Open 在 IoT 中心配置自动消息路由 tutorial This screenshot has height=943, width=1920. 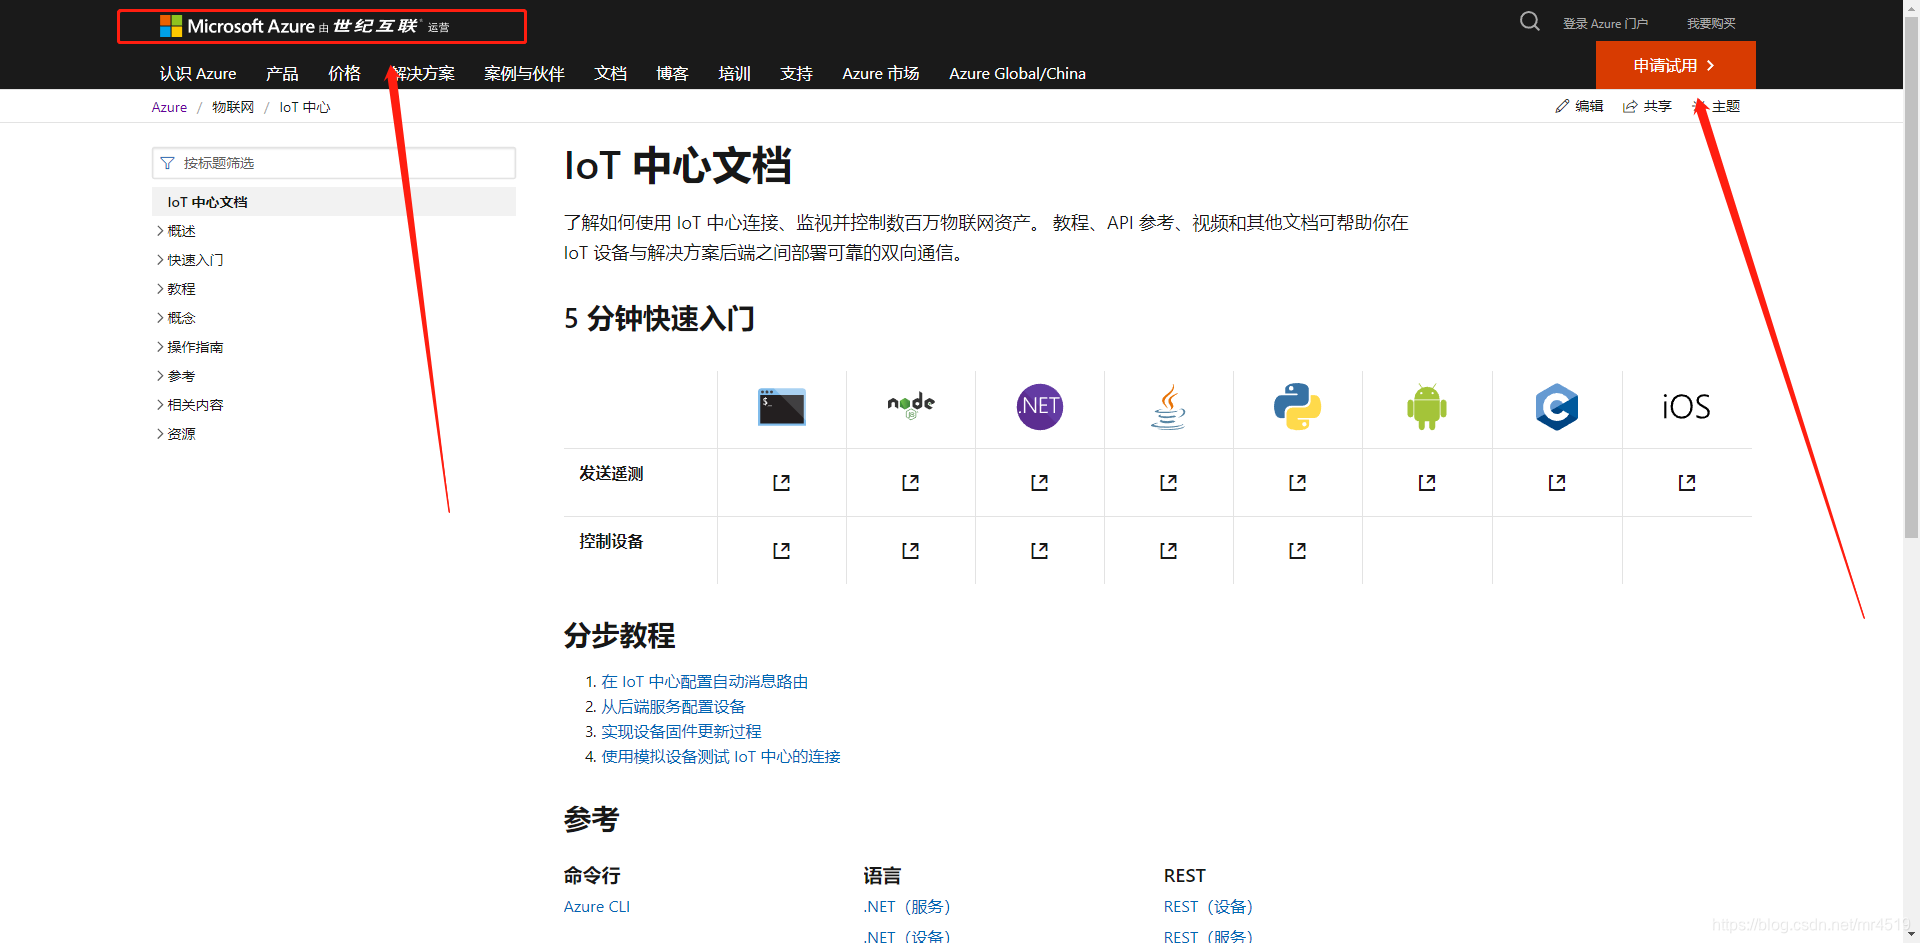704,682
